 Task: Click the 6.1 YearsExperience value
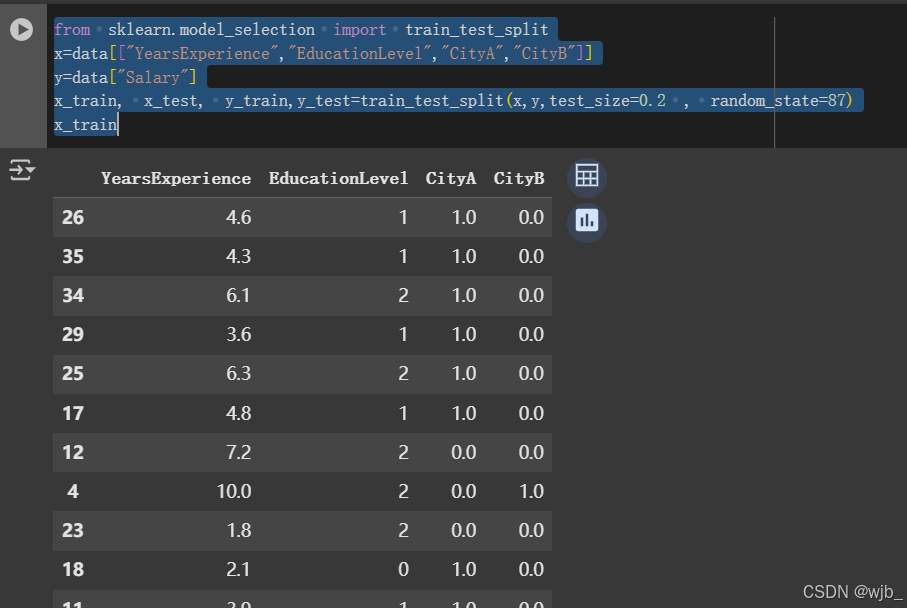pyautogui.click(x=238, y=296)
